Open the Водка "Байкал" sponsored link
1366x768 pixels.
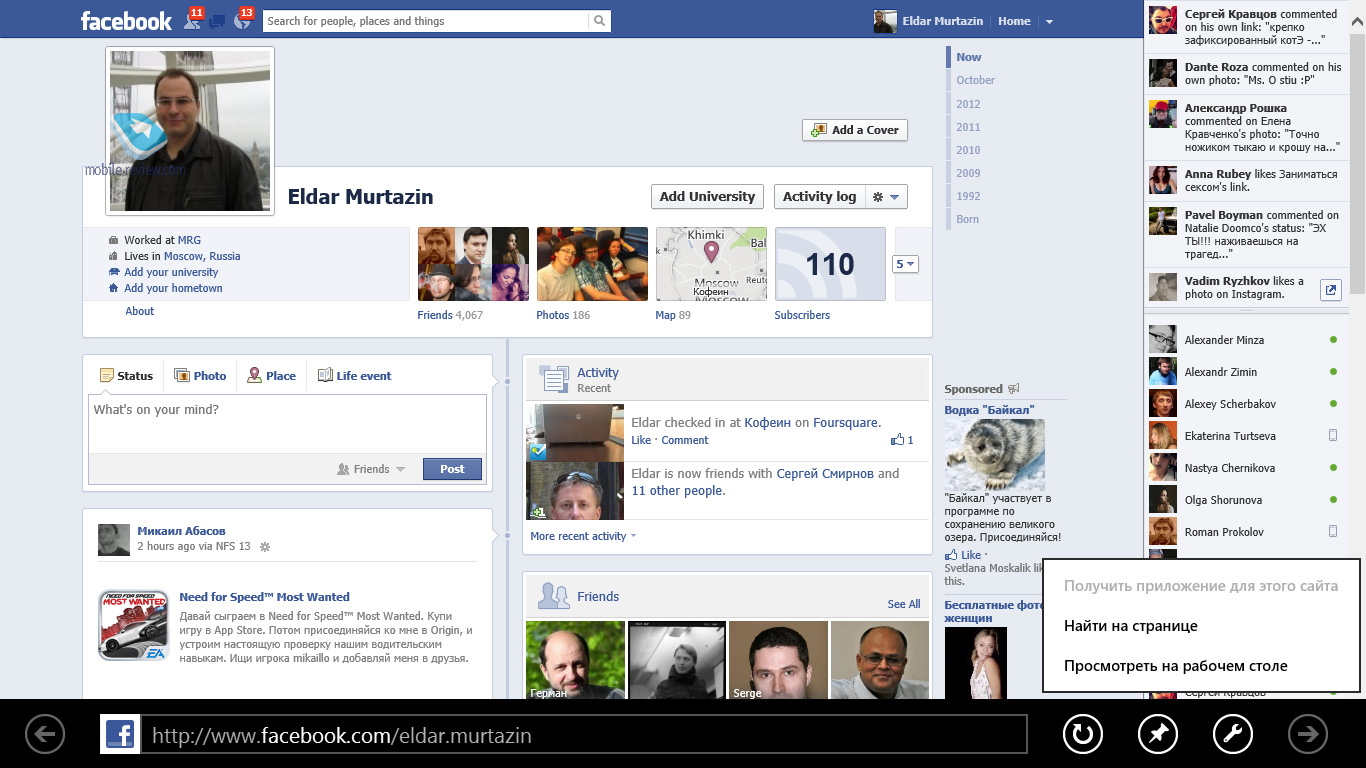(989, 410)
